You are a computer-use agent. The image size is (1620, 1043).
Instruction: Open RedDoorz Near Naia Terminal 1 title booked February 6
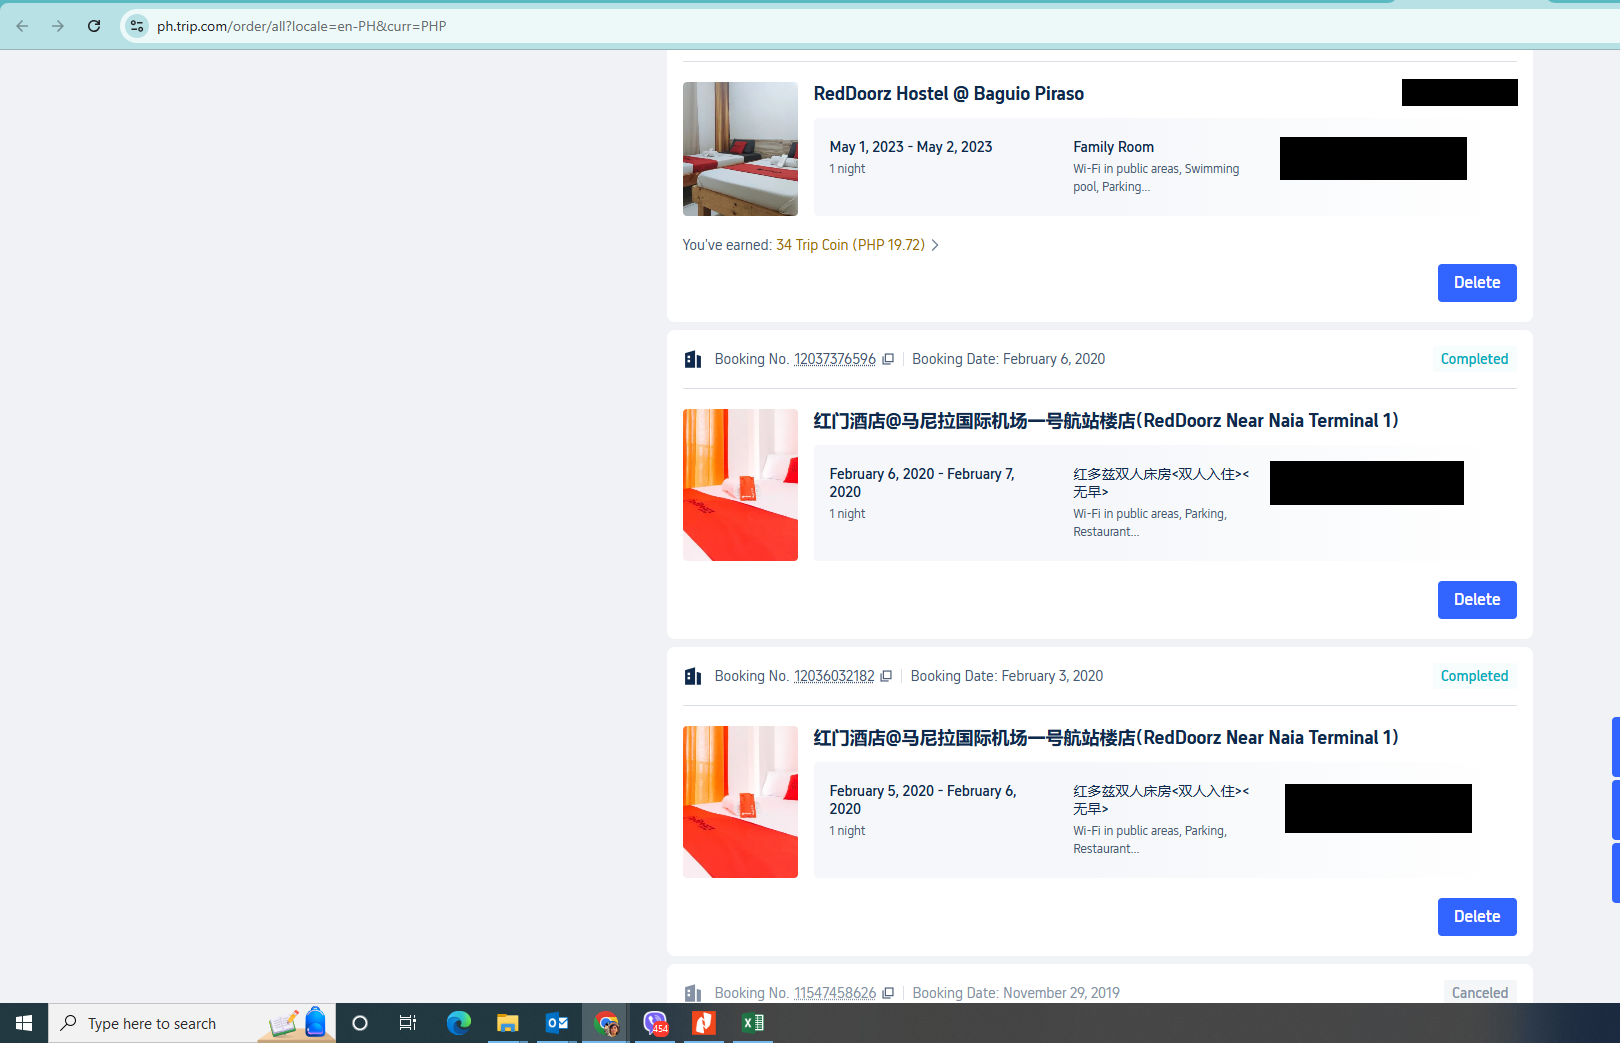tap(1106, 421)
